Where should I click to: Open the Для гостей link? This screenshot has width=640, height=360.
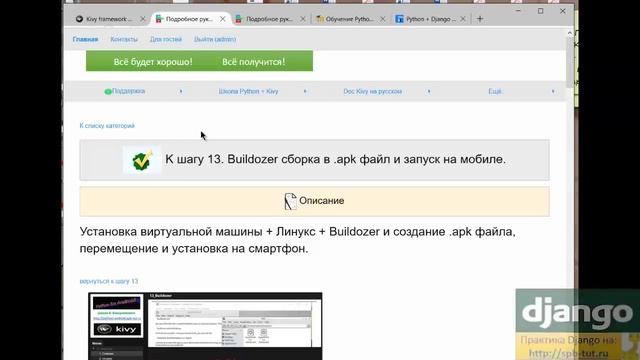point(166,40)
